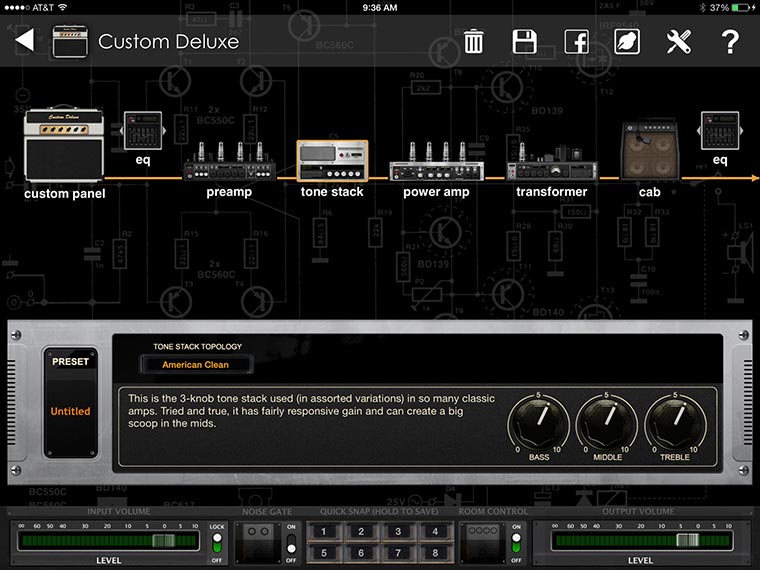
Task: Open the room control unit
Action: point(483,543)
